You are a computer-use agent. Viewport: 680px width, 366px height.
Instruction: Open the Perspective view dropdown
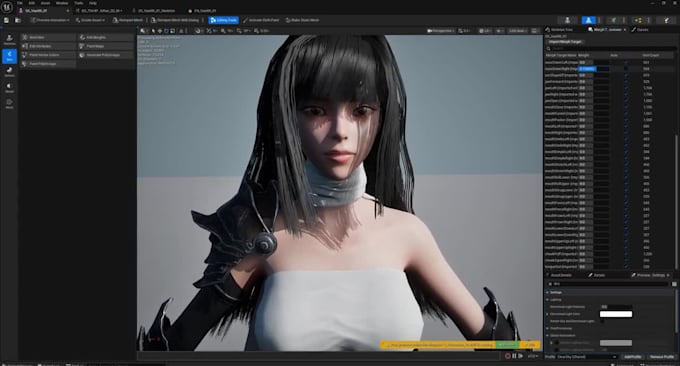441,31
